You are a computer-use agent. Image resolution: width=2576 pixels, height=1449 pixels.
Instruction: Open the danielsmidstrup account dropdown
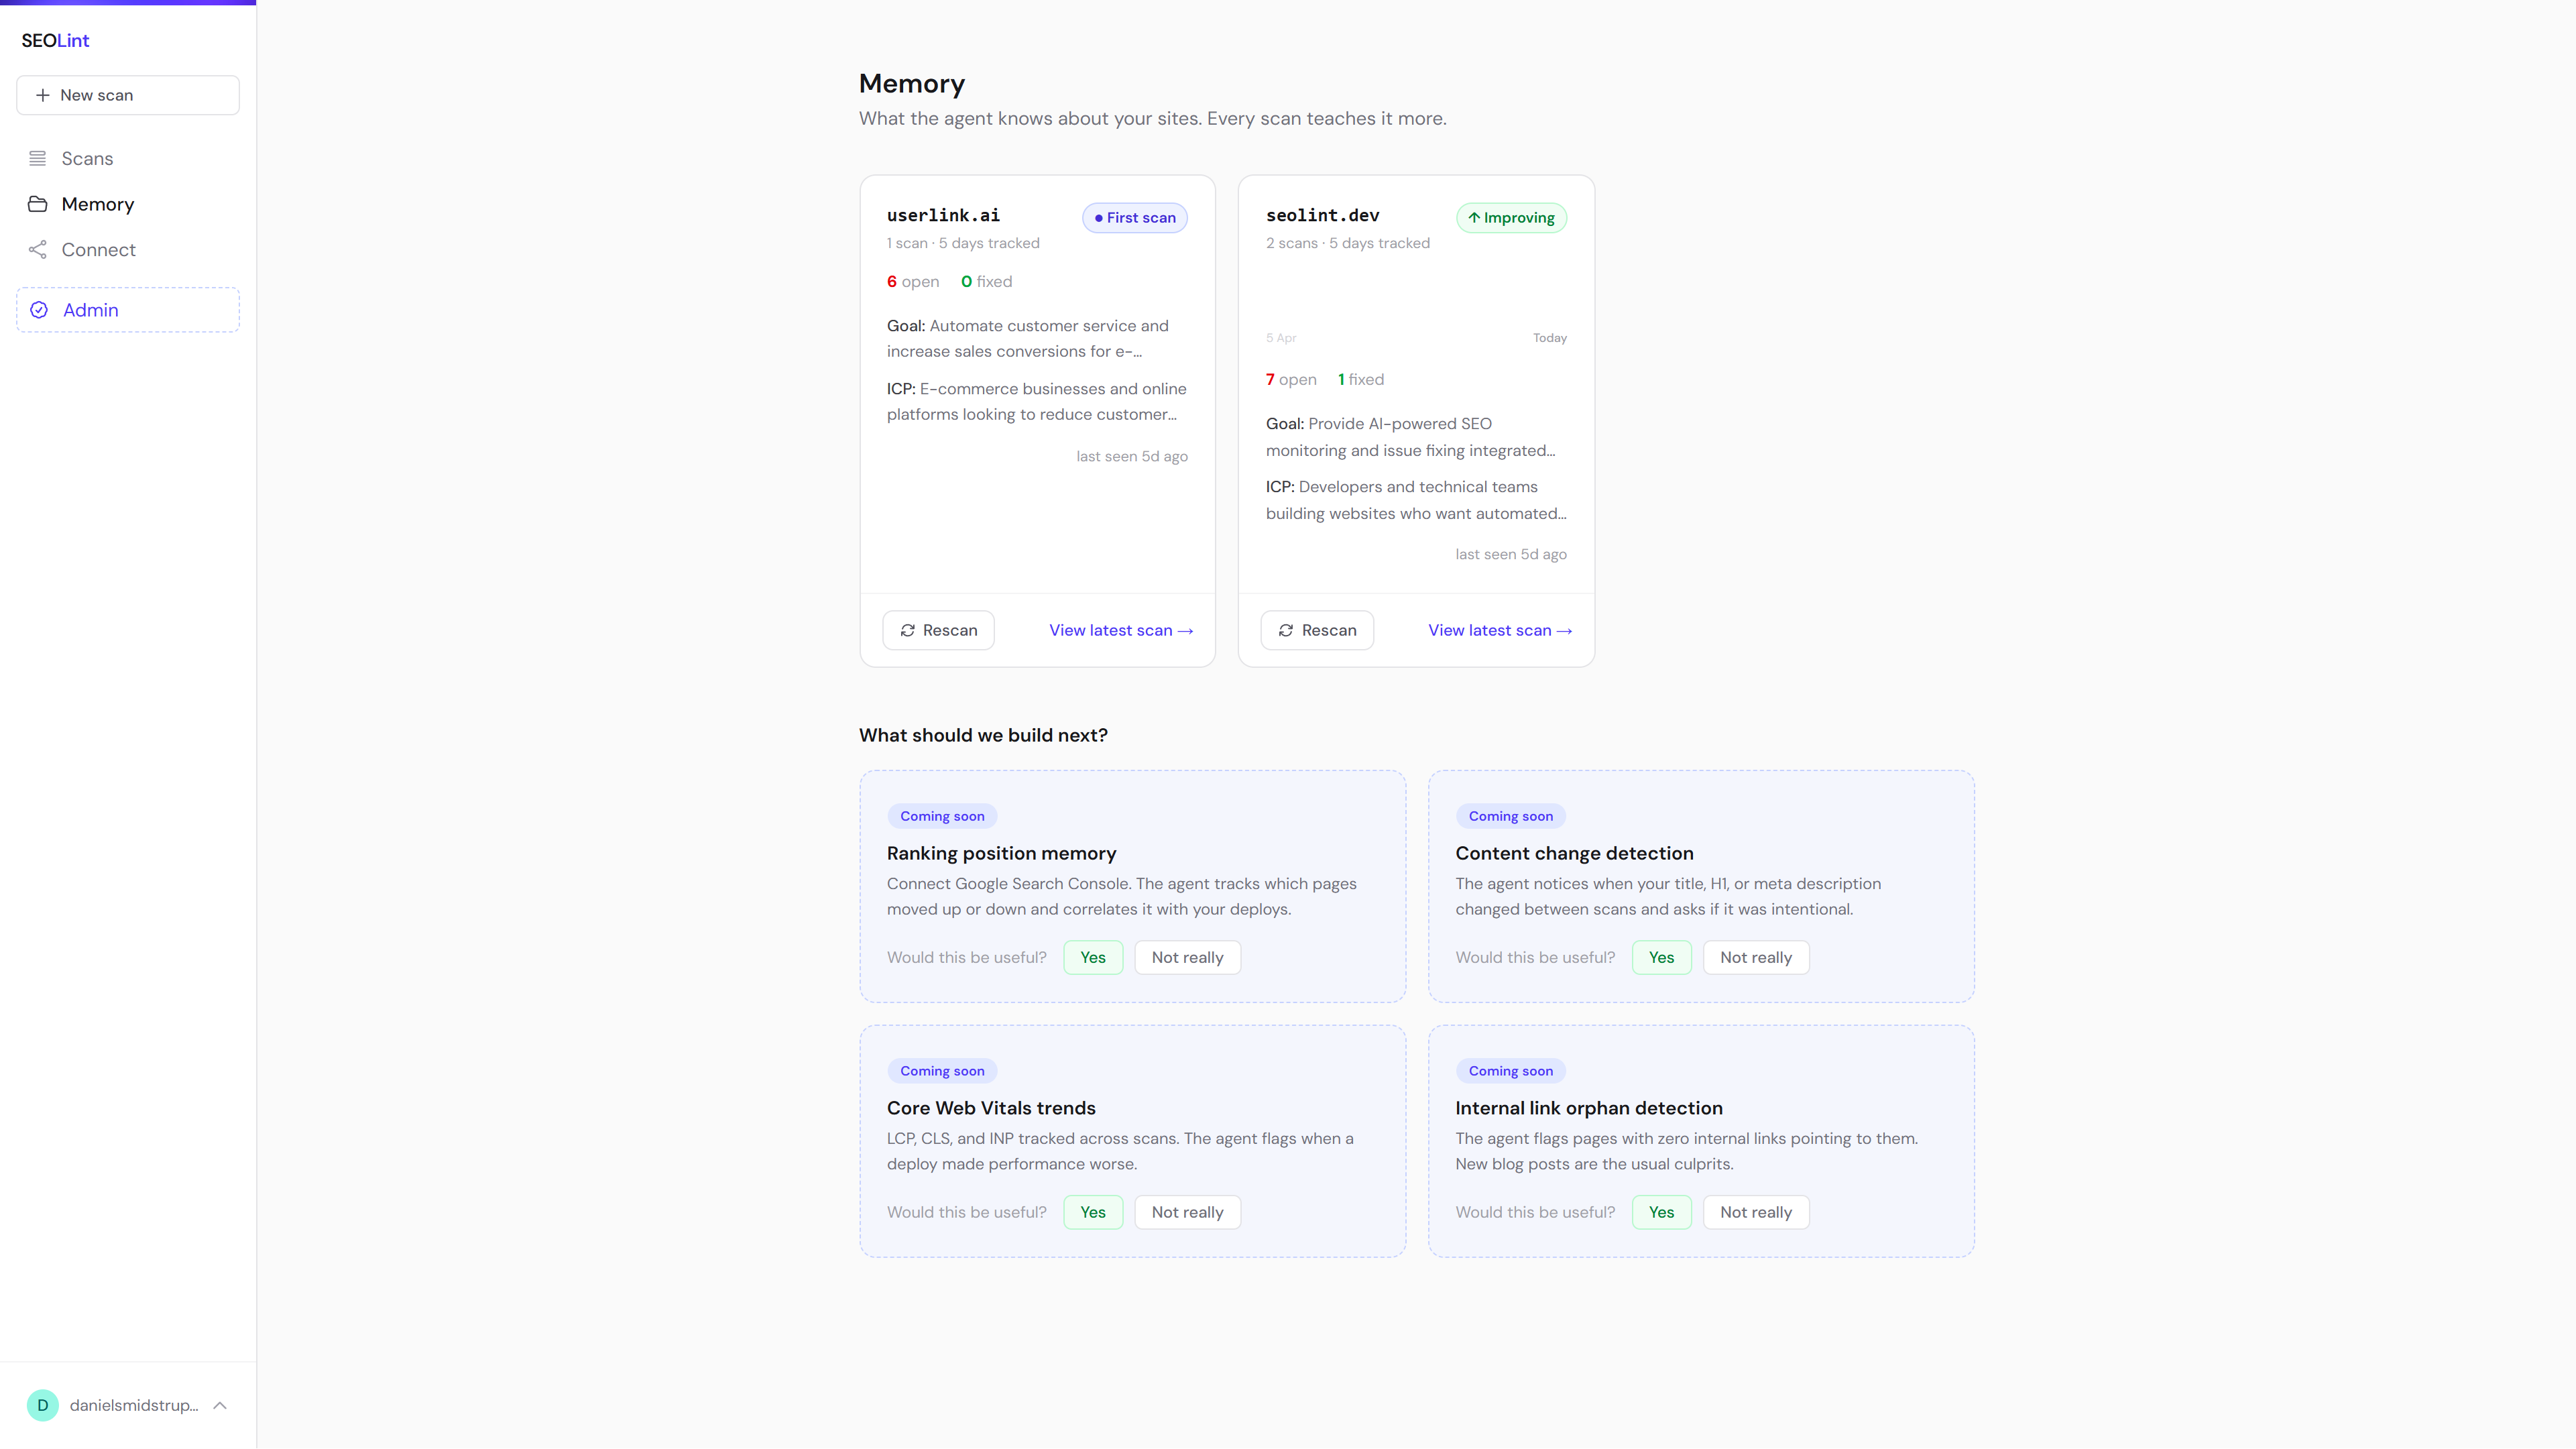point(134,1405)
